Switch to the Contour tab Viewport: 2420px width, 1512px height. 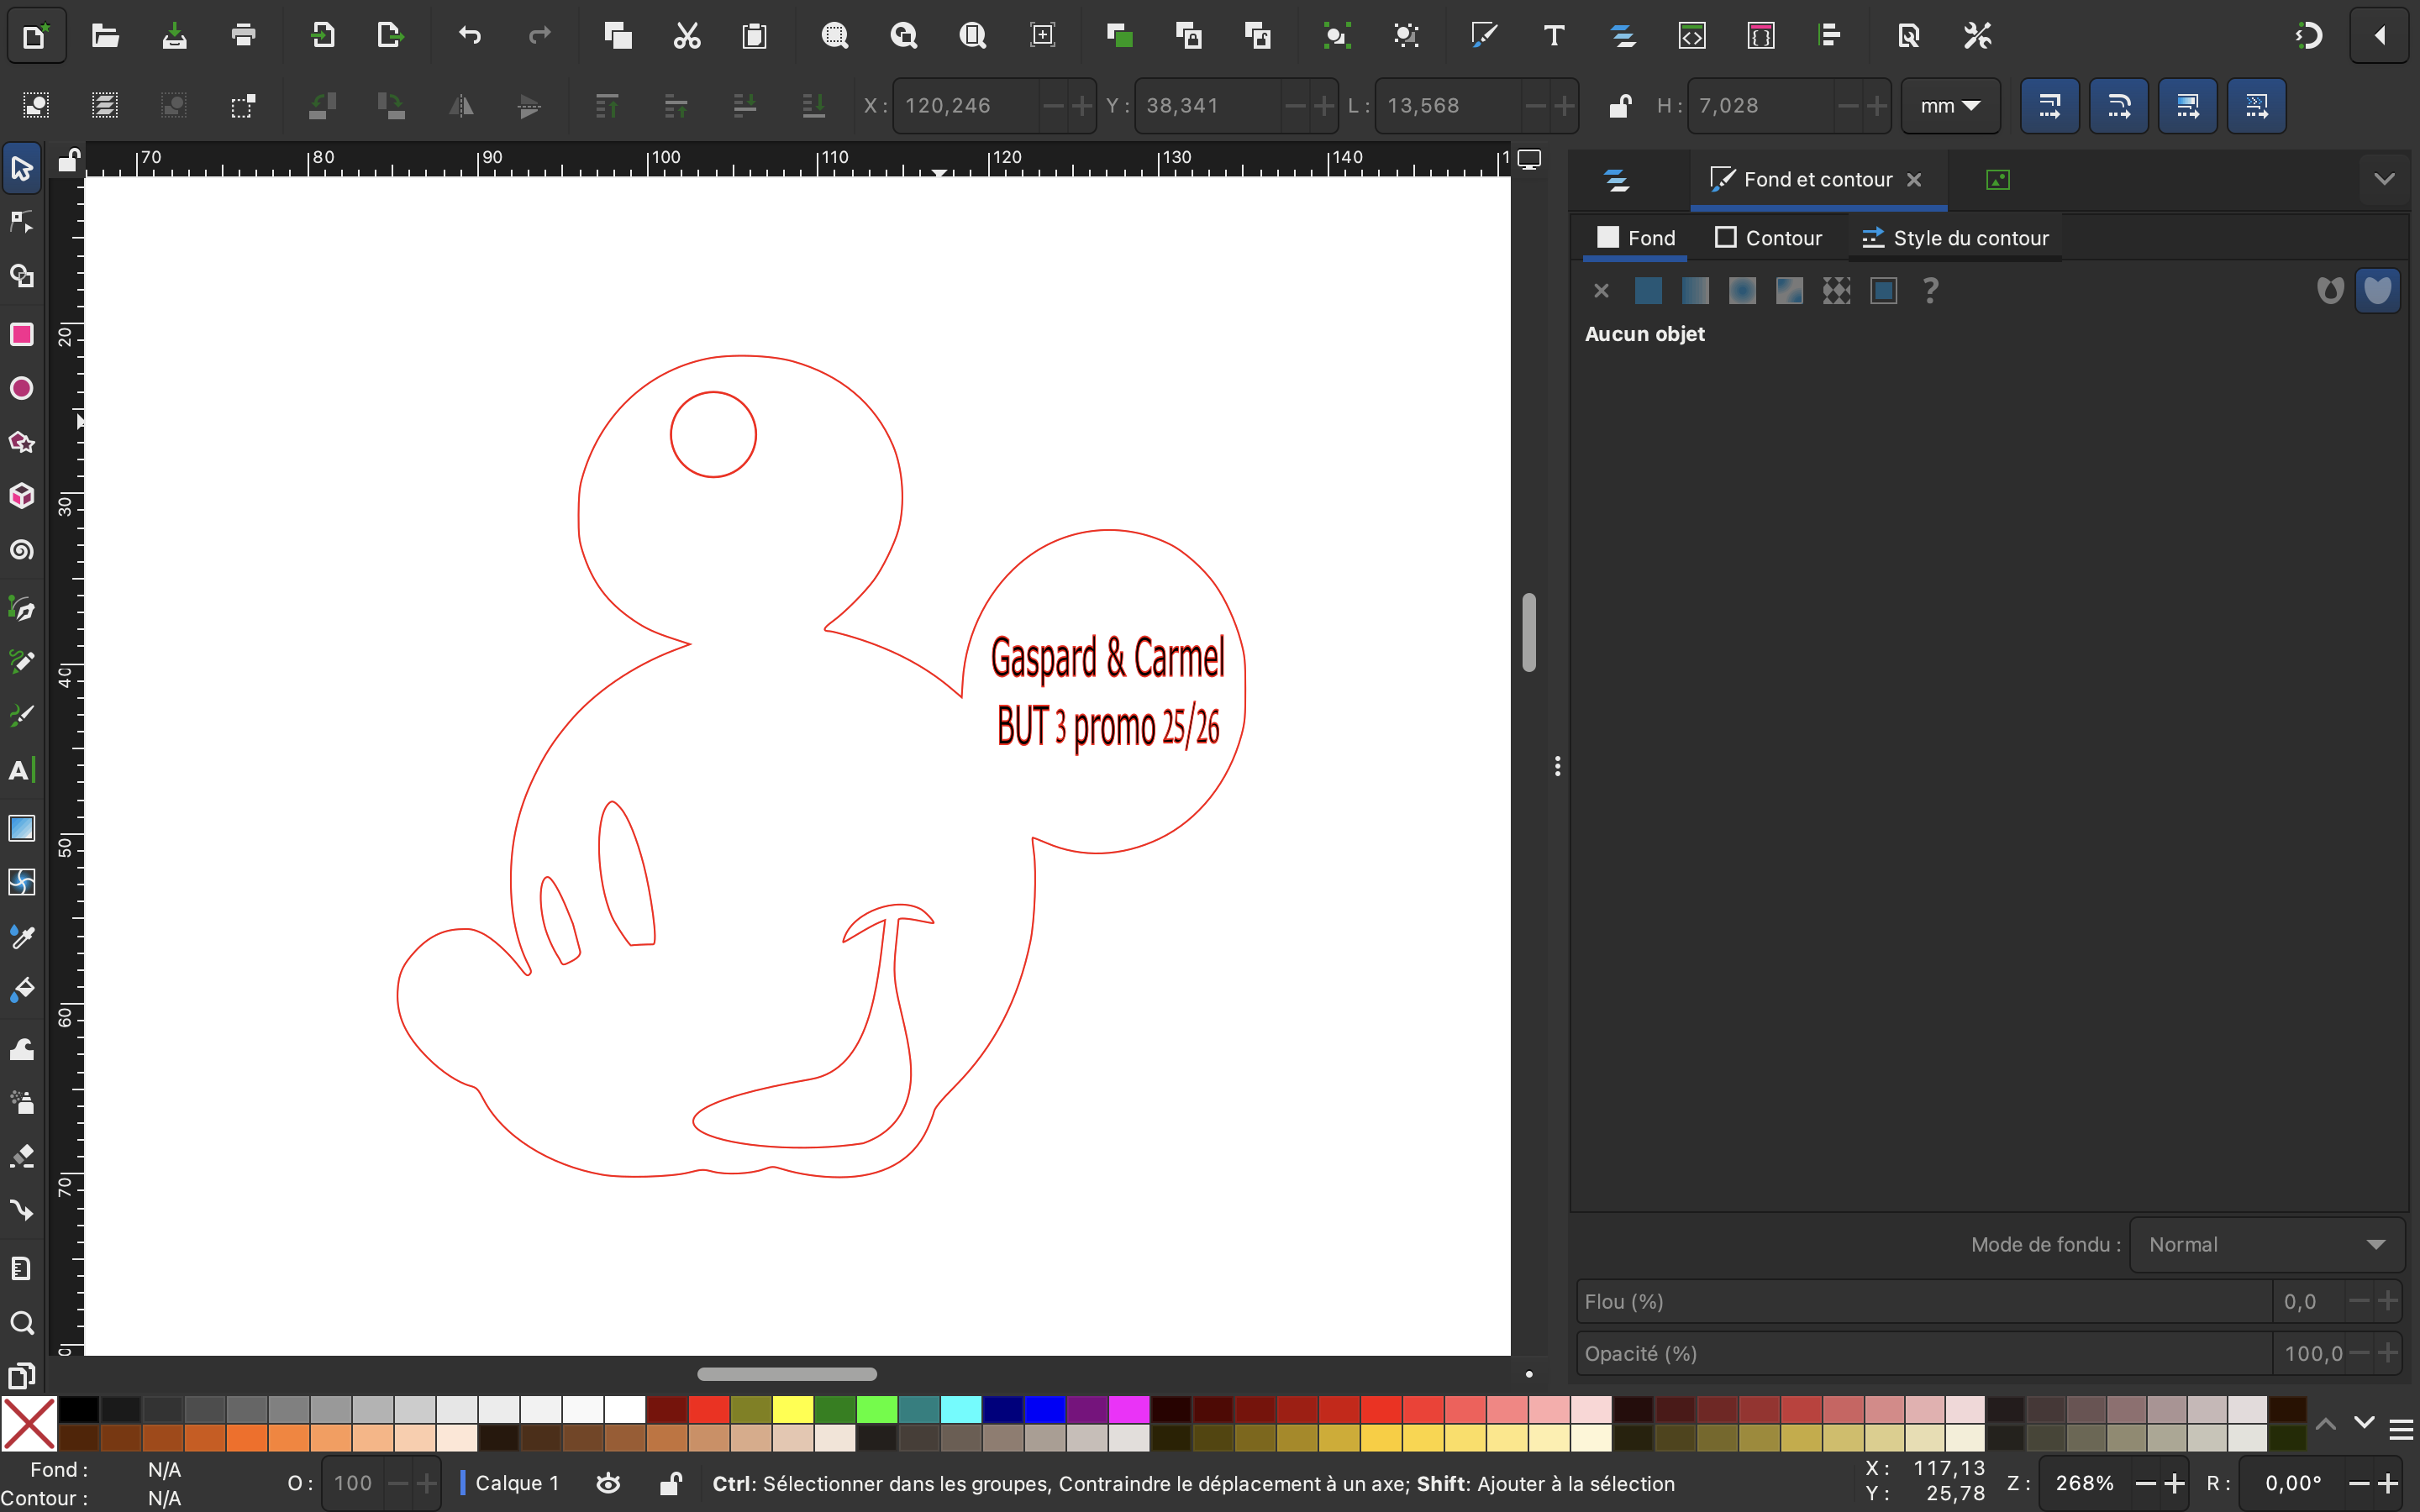[1768, 238]
